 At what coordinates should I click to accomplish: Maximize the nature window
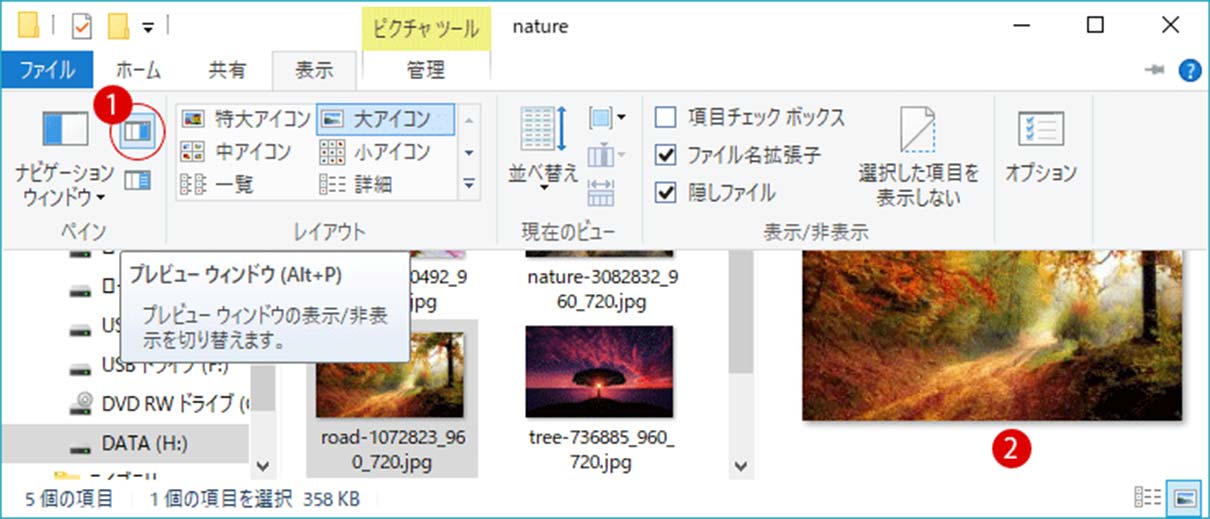coord(1095,26)
